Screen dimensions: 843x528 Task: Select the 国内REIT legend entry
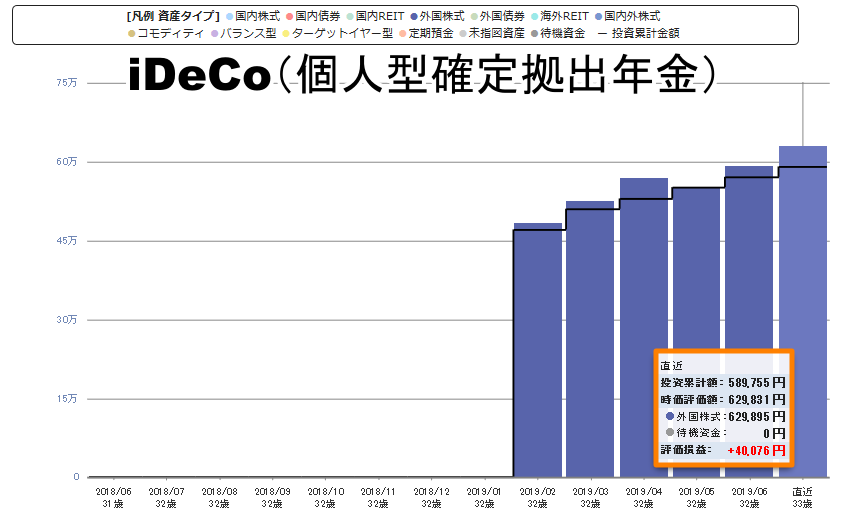click(x=375, y=17)
